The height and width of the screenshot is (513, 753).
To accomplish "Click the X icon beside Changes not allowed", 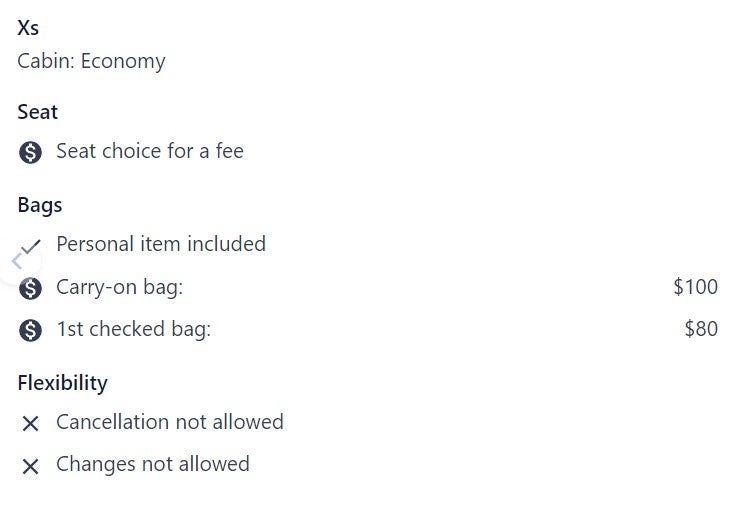I will coord(31,465).
